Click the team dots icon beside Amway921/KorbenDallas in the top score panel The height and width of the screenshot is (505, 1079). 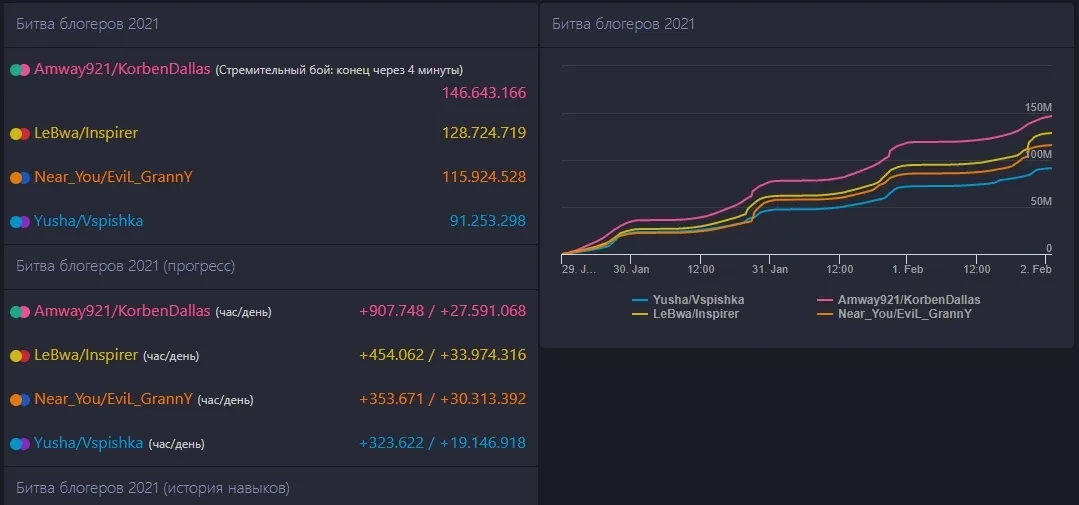[x=20, y=70]
